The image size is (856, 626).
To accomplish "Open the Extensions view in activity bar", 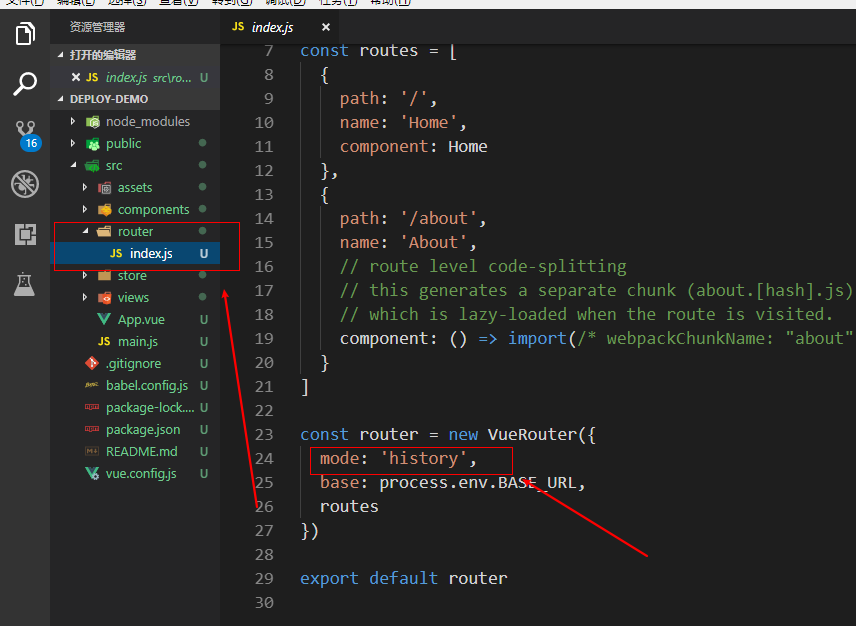I will (x=25, y=234).
